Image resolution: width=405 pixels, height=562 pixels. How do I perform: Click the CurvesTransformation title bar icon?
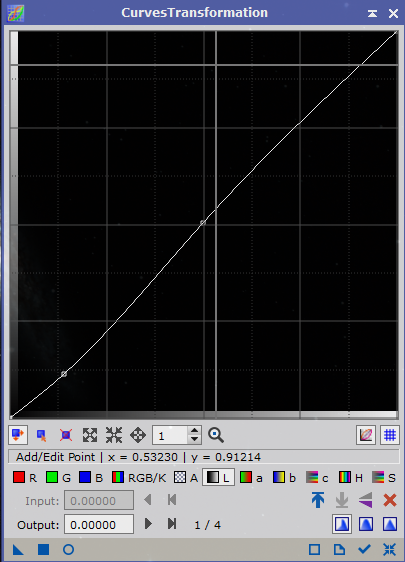(15, 13)
